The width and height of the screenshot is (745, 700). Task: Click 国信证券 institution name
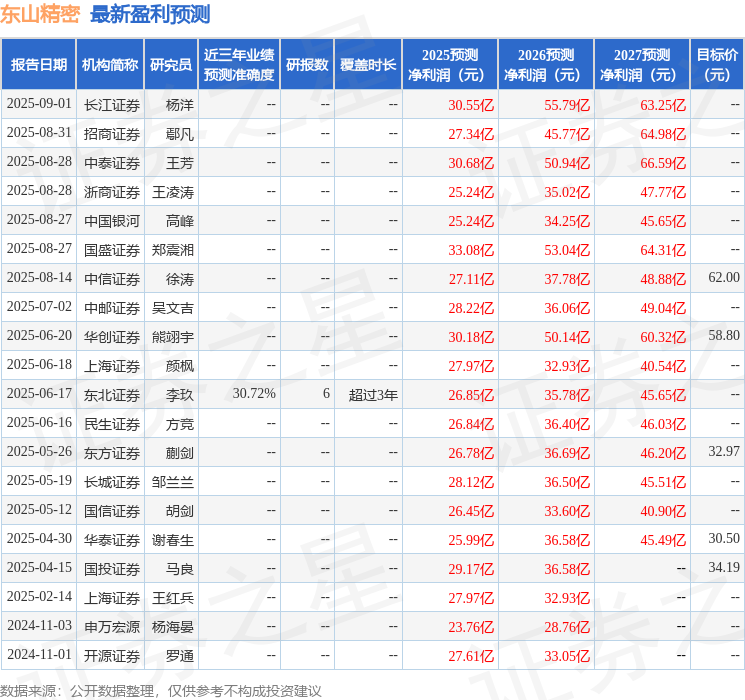(x=112, y=511)
